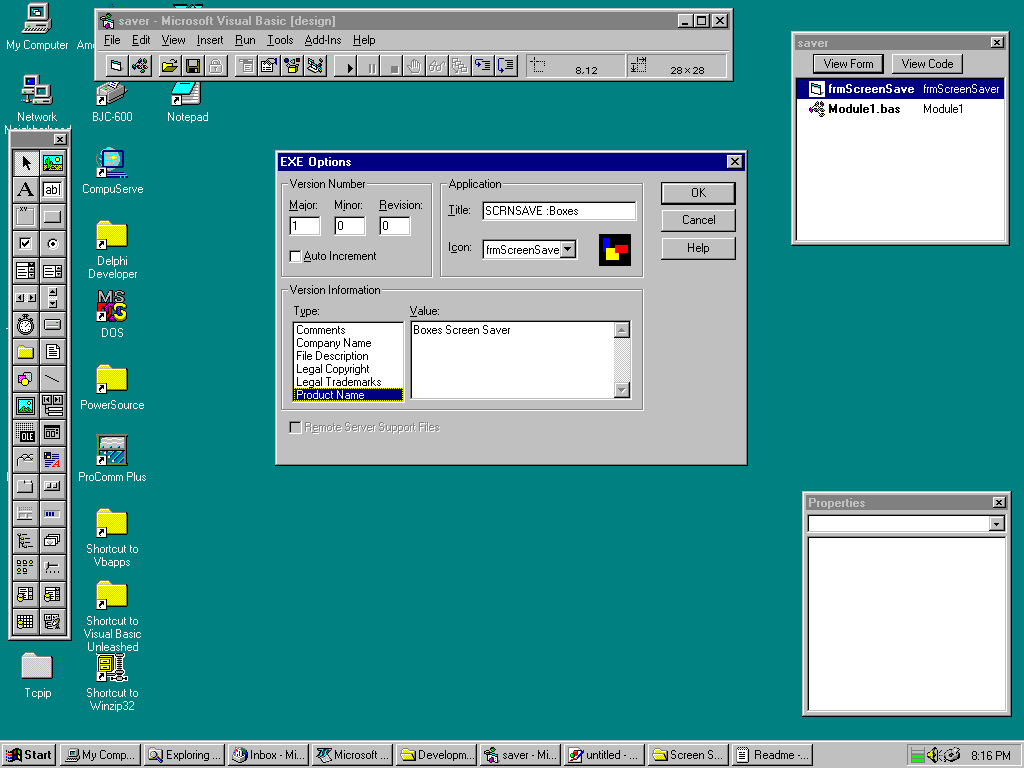The image size is (1024, 768).
Task: Select the TextBox tool in the toolbox
Action: (x=52, y=189)
